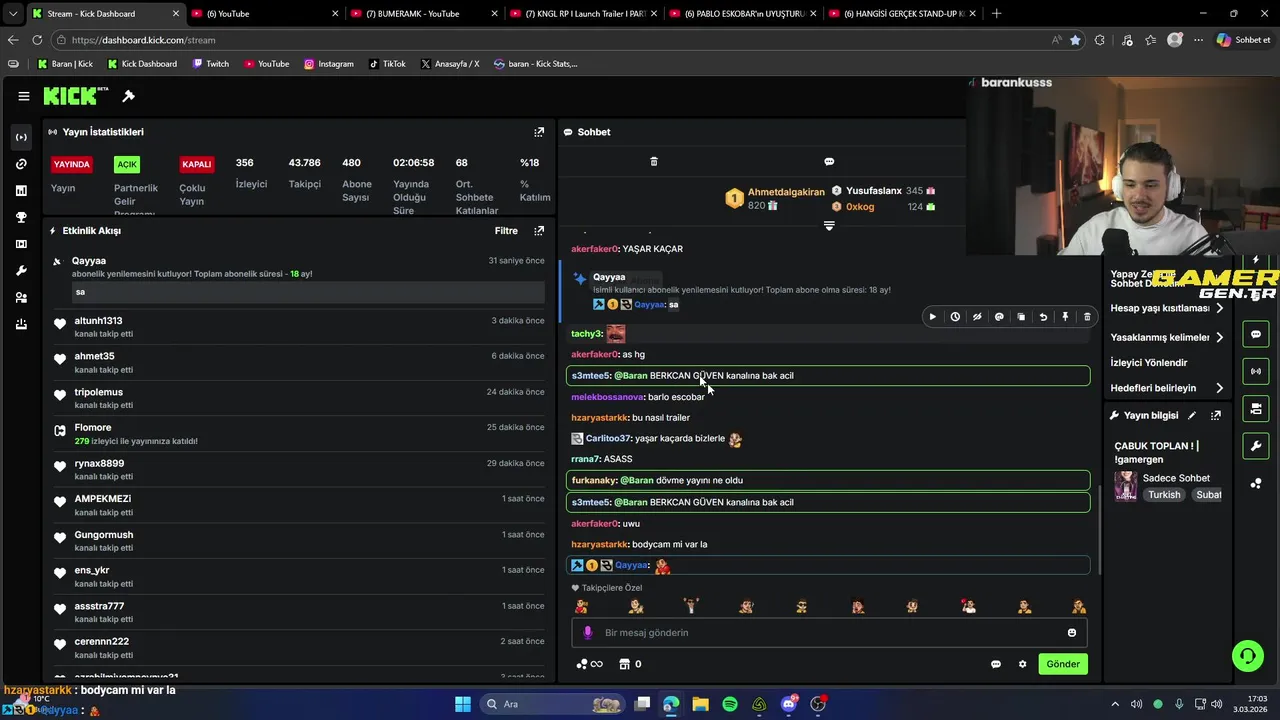Expand Yasaklanmış kelimeler option
The height and width of the screenshot is (720, 1280).
pyautogui.click(x=1167, y=338)
